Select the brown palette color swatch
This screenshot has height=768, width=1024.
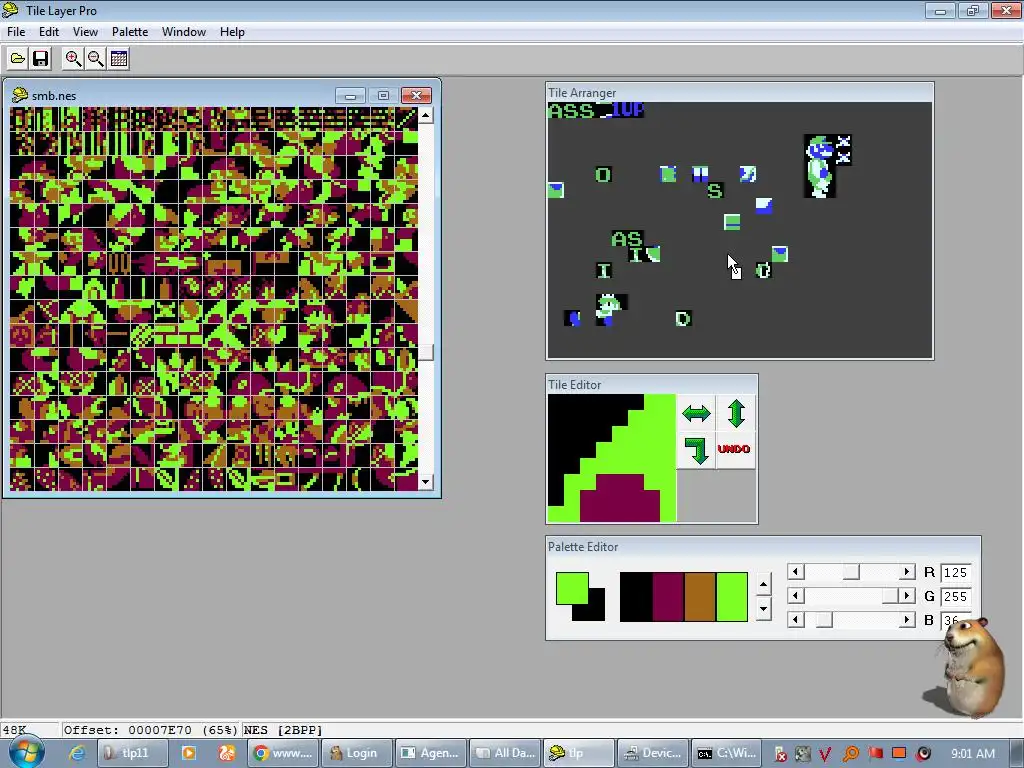pos(699,597)
